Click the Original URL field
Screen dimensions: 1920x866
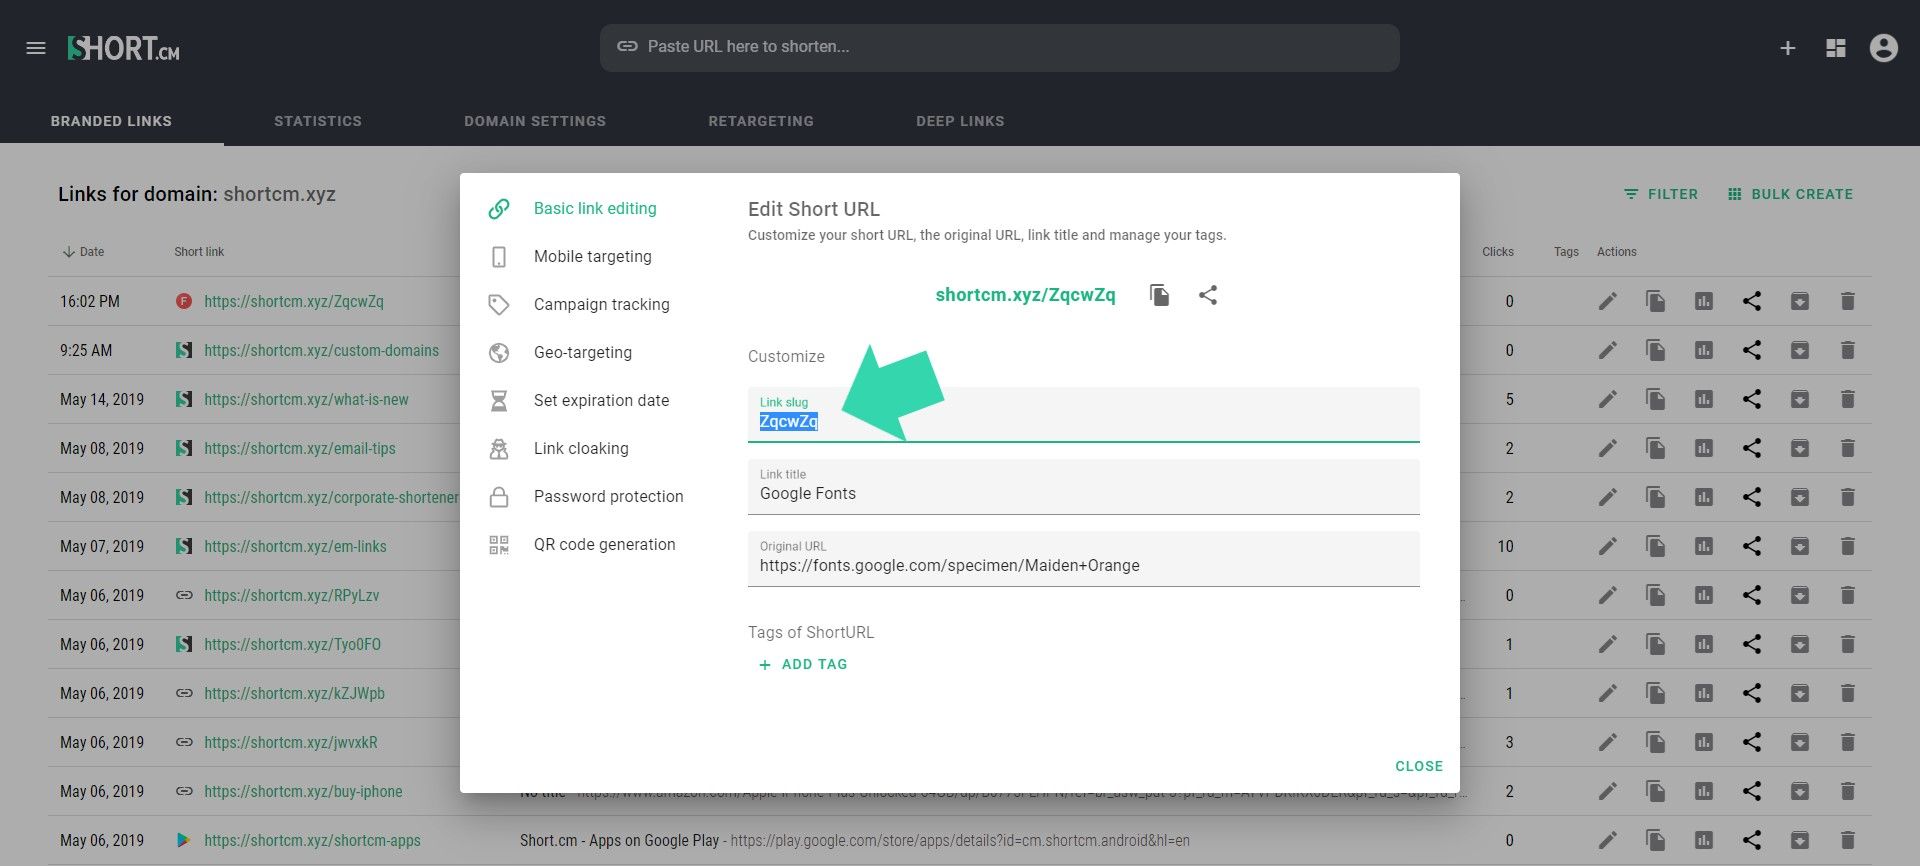point(1083,558)
